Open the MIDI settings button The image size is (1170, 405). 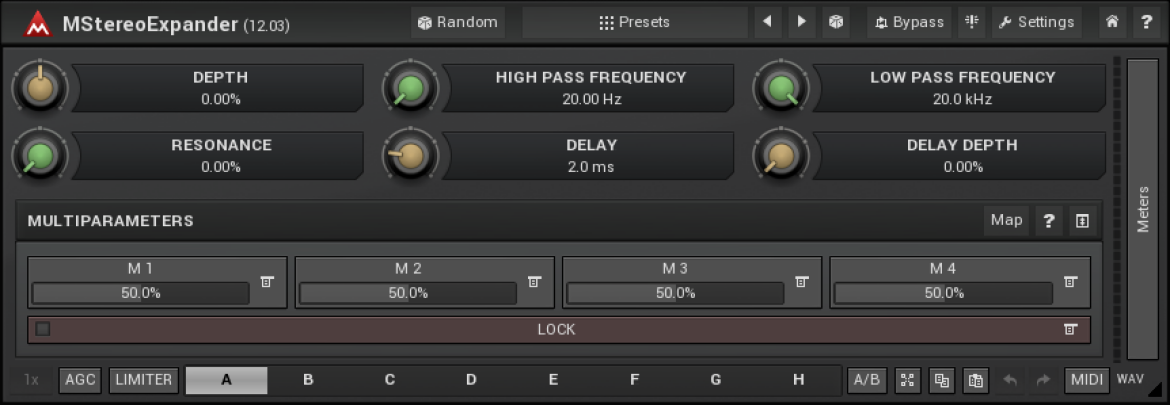(x=1086, y=380)
